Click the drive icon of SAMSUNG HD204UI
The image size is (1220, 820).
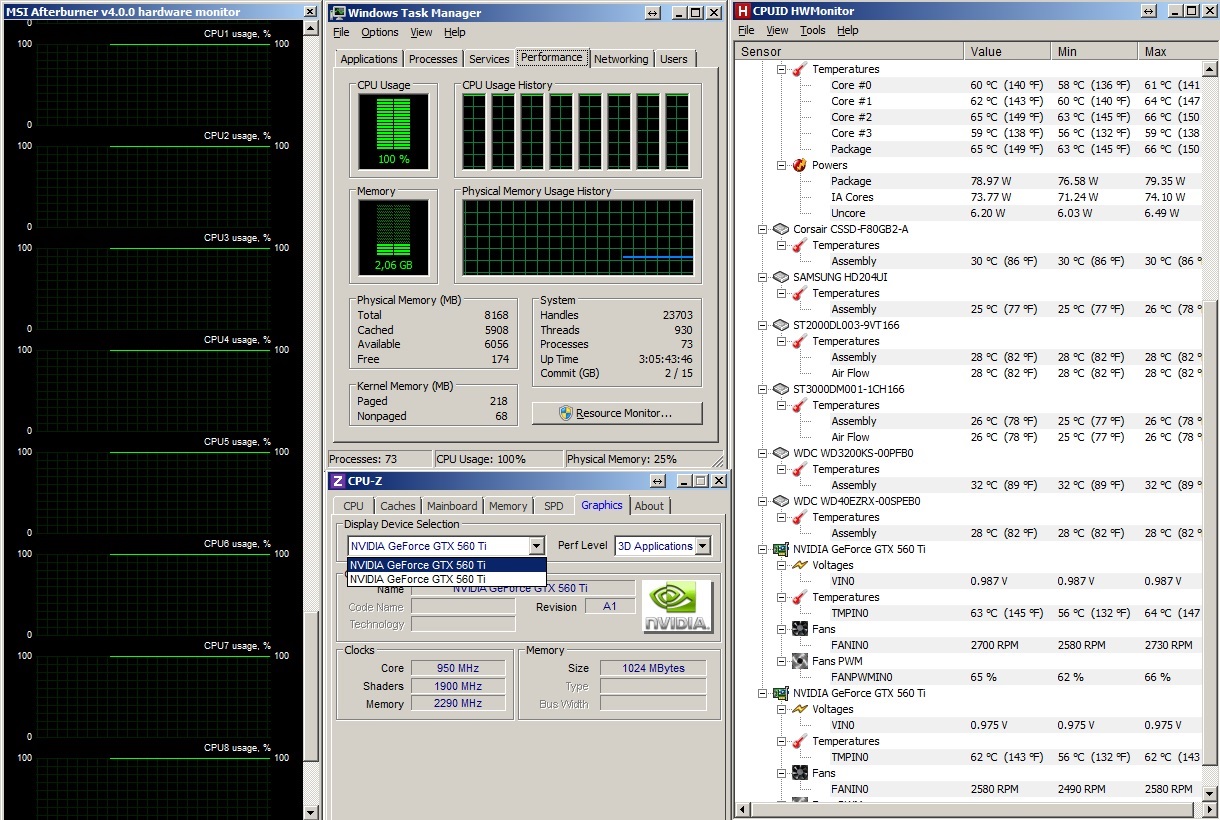[782, 277]
